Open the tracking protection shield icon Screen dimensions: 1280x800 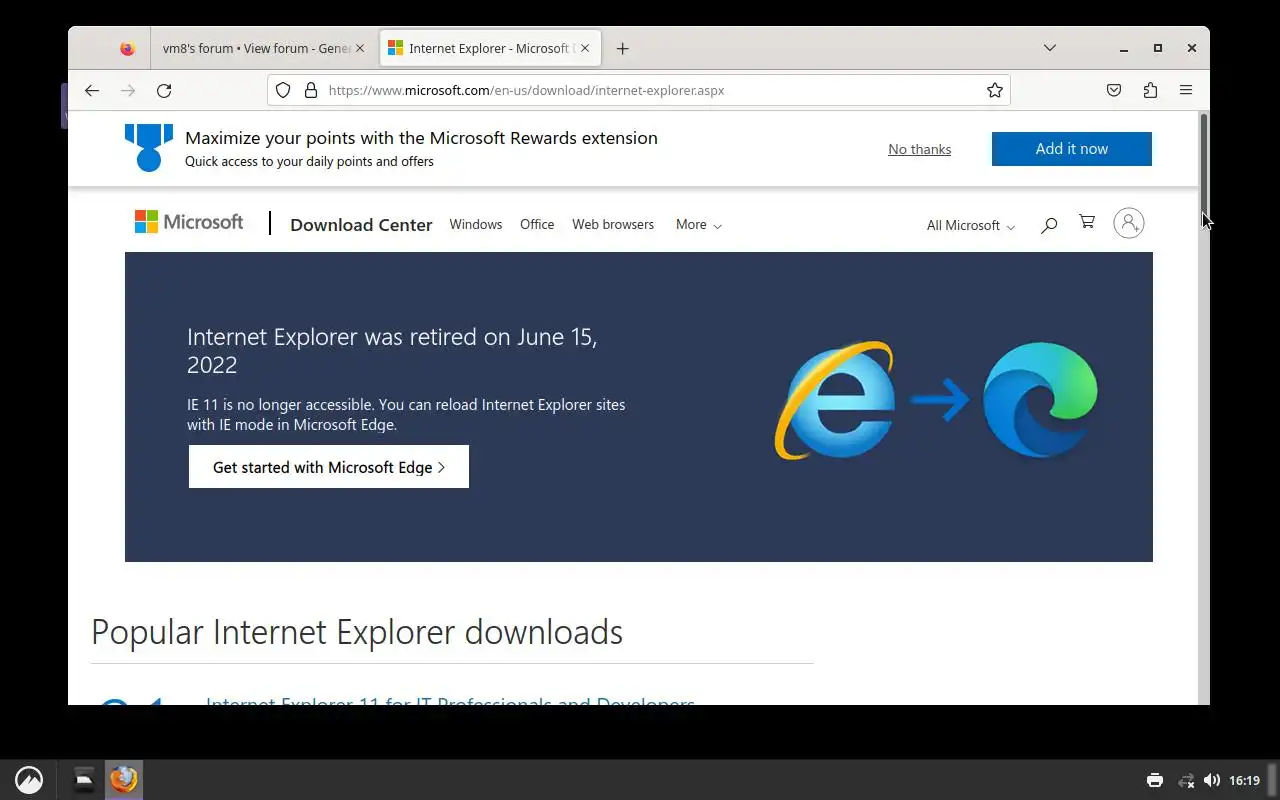tap(283, 90)
